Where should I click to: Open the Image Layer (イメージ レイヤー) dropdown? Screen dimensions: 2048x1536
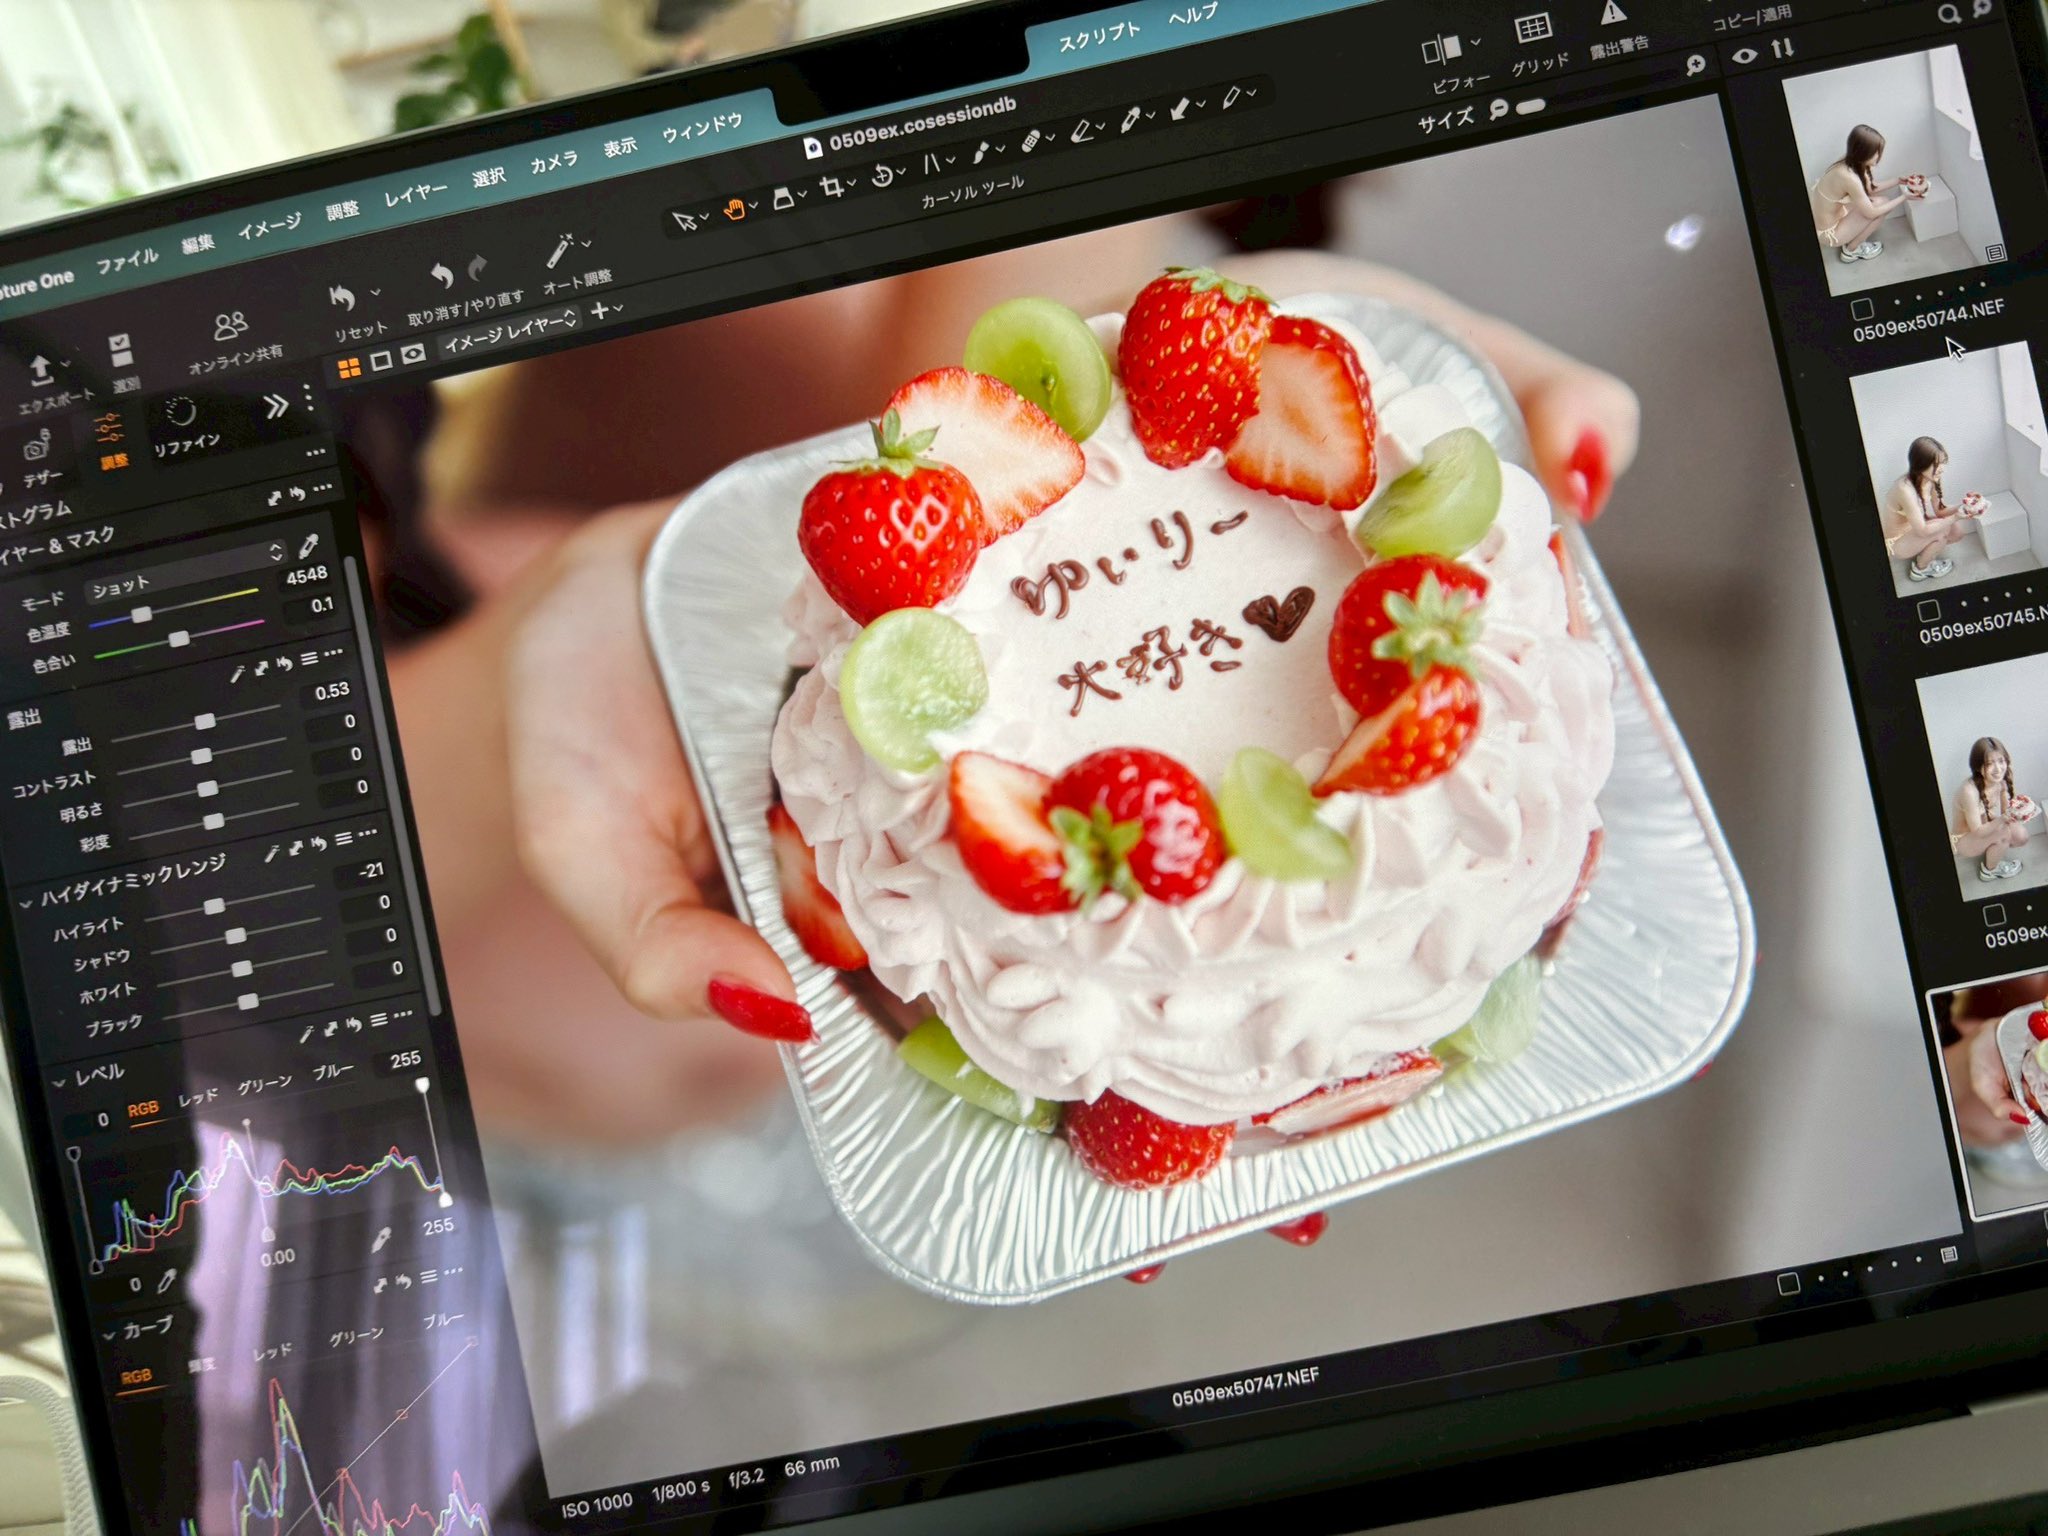(x=510, y=330)
